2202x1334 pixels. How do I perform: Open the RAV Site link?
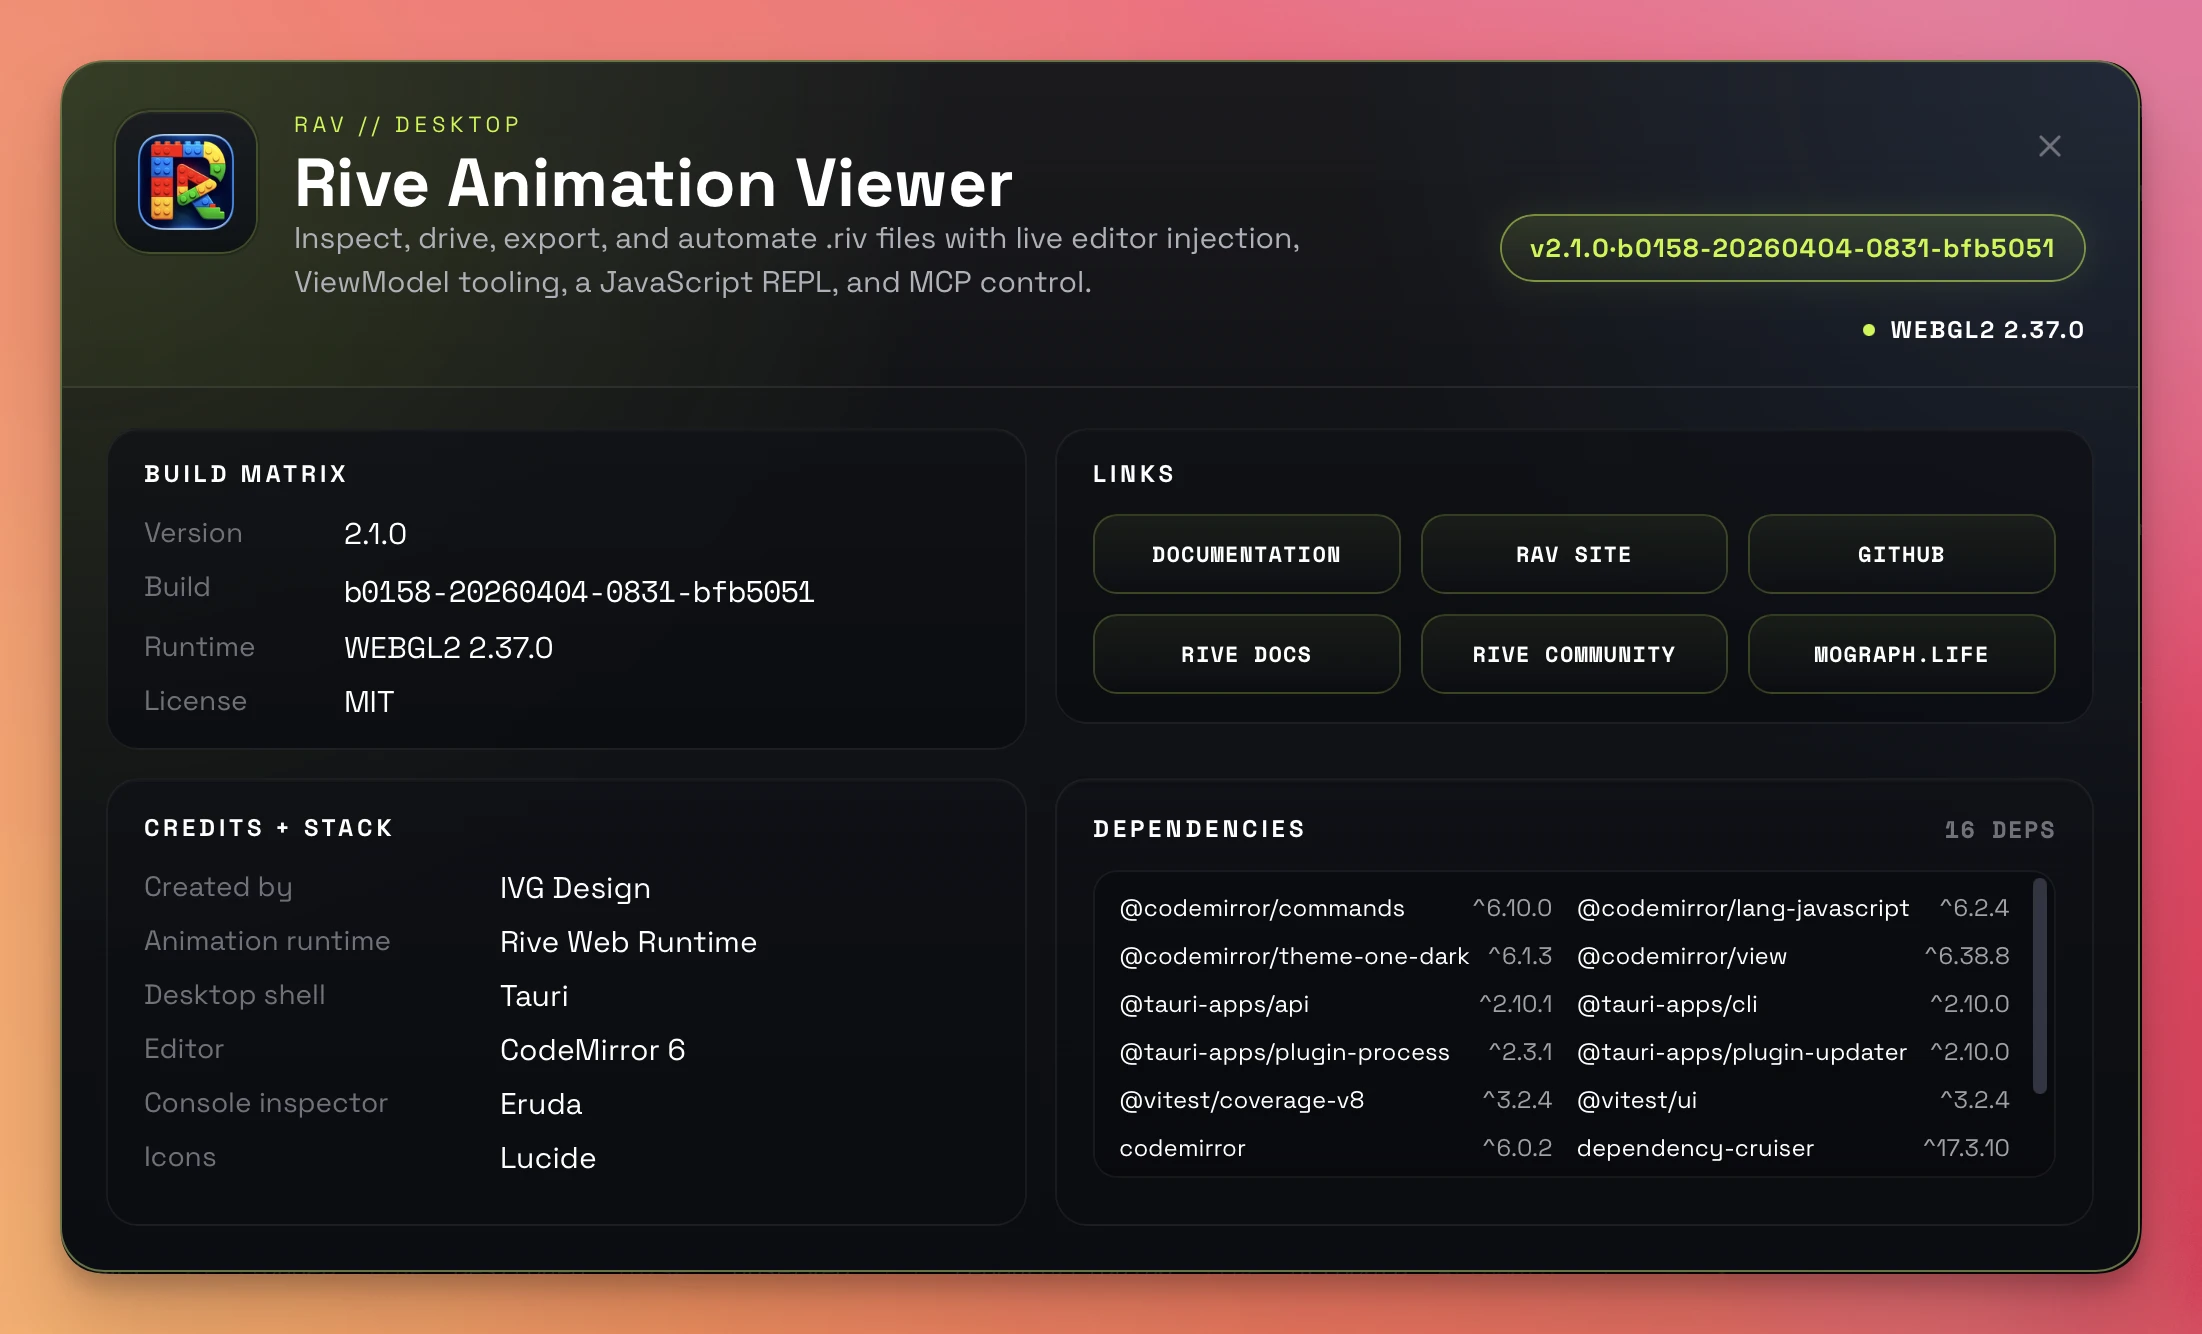1573,554
